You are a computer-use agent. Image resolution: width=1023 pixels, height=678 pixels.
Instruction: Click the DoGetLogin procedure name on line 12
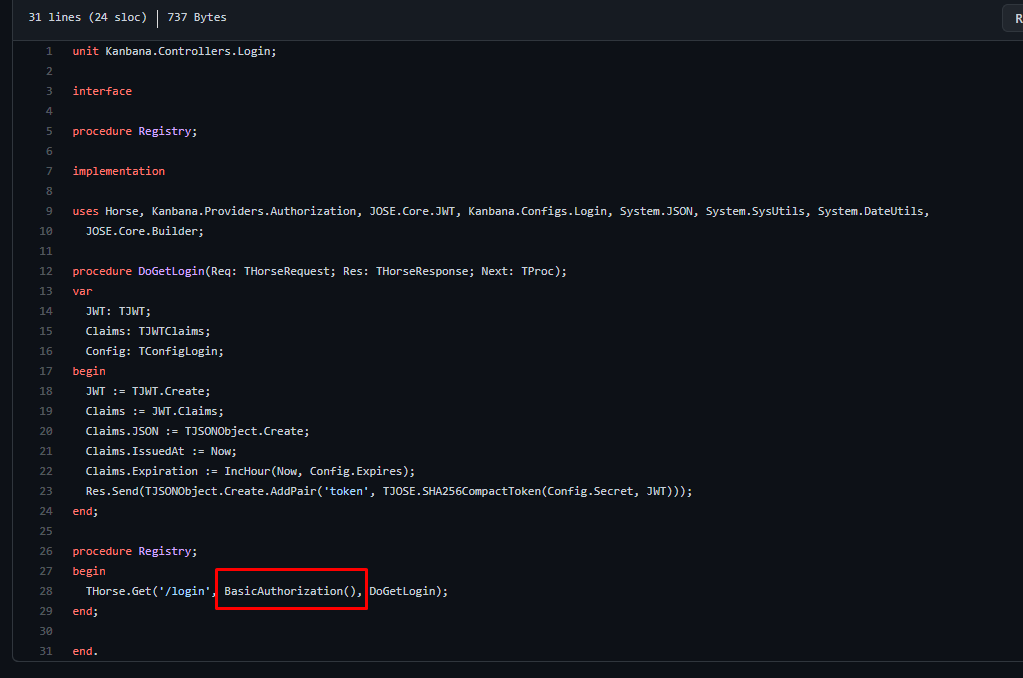tap(172, 271)
